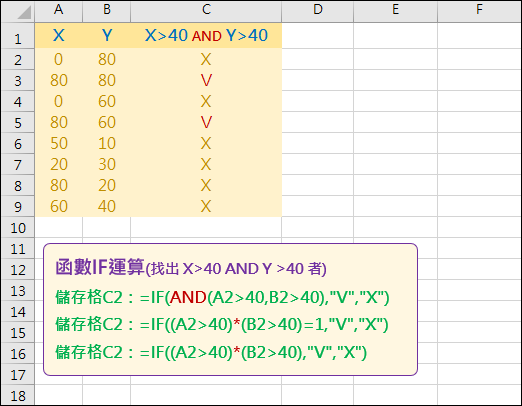The image size is (522, 406).
Task: Select row 6 header
Action: click(x=18, y=143)
